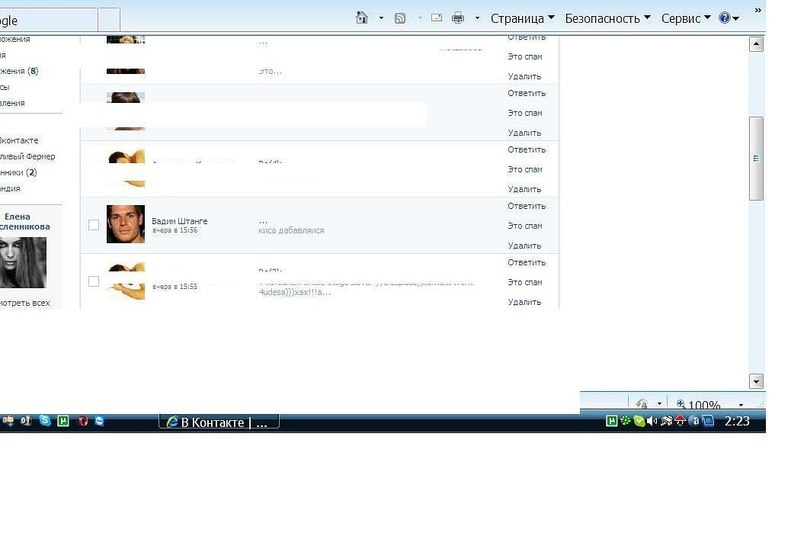The image size is (807, 536).
Task: Open the Страница menu
Action: (x=522, y=18)
